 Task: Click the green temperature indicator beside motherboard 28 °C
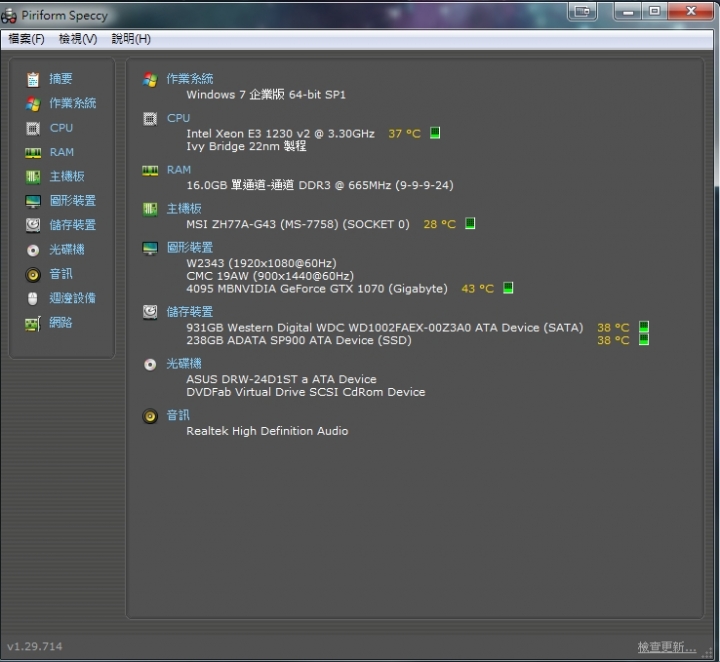(470, 224)
